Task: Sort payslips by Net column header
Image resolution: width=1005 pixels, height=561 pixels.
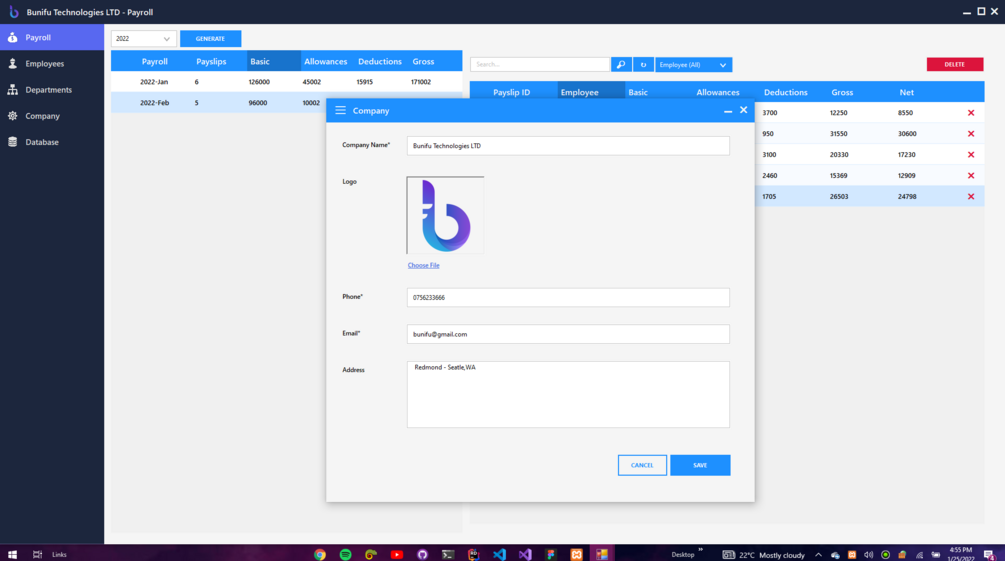Action: coord(906,92)
